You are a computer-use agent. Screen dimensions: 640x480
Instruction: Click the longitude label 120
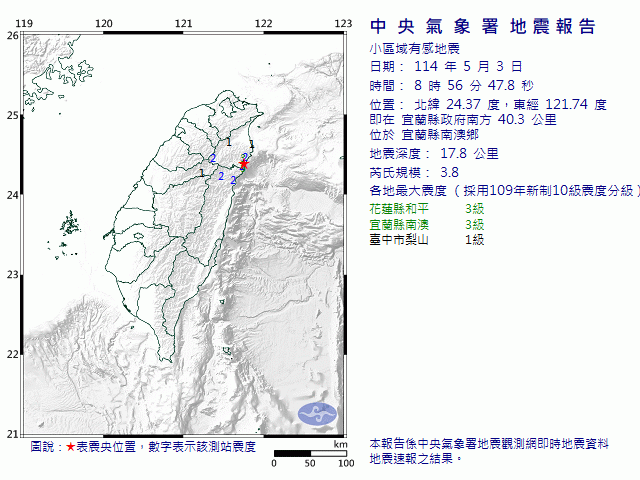pyautogui.click(x=104, y=23)
